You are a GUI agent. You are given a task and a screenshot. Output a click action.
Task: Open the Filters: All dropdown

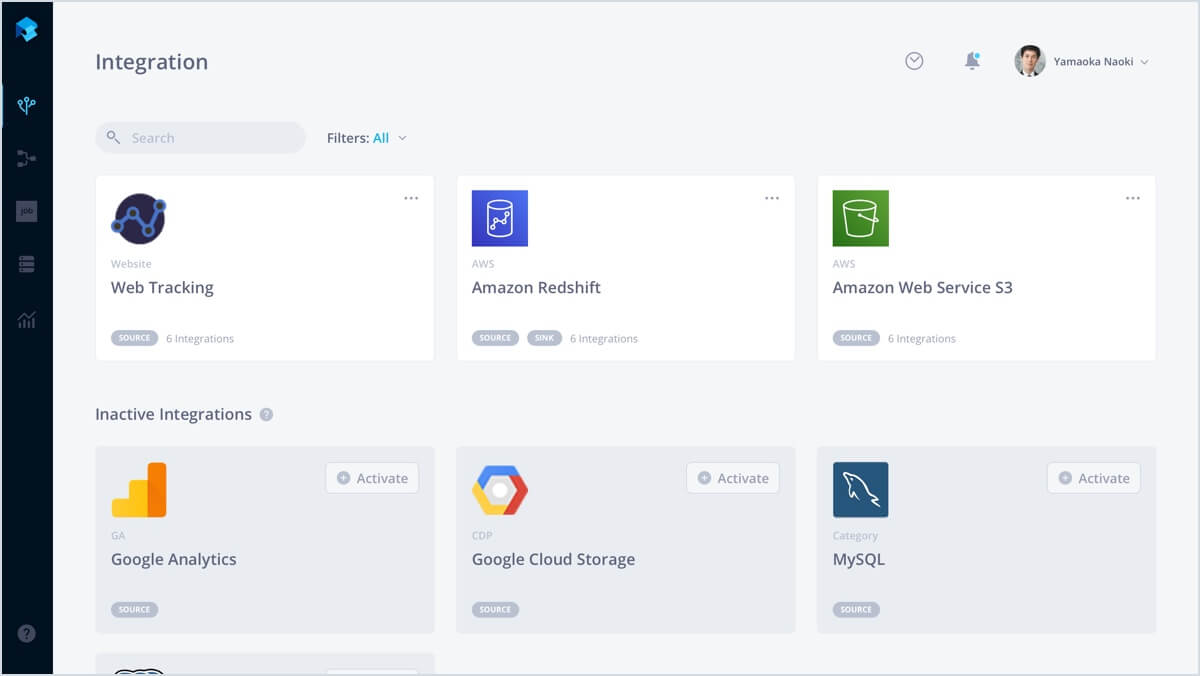[x=367, y=138]
